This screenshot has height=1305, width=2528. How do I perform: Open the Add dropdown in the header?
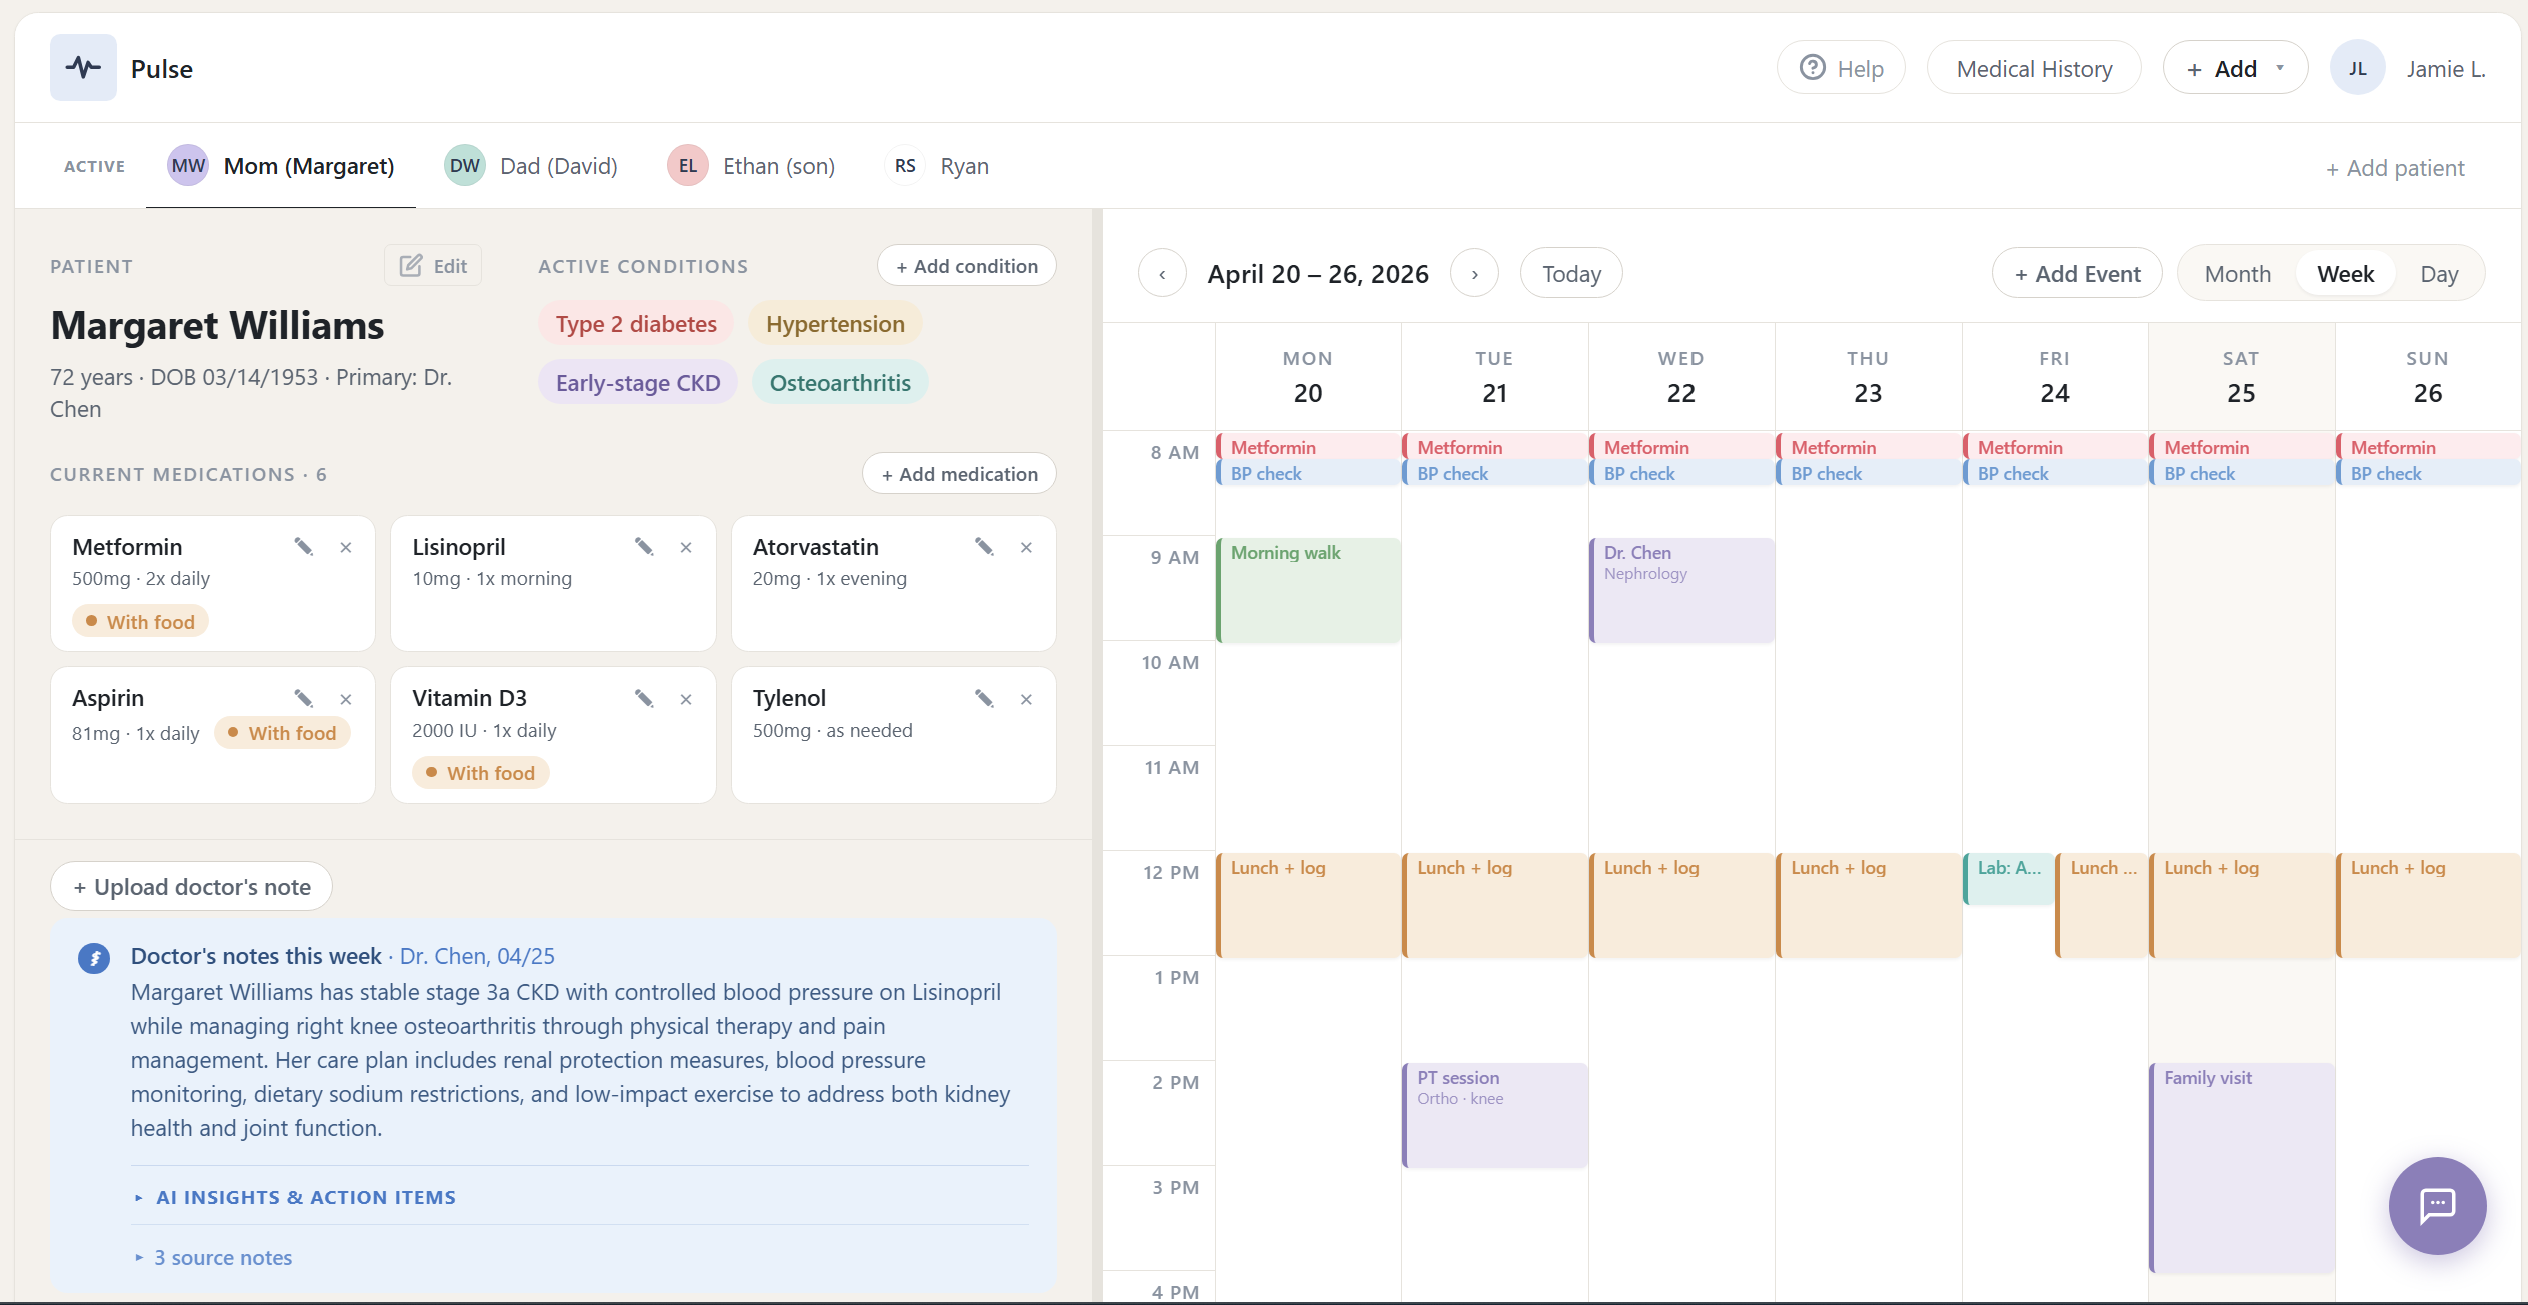point(2235,69)
